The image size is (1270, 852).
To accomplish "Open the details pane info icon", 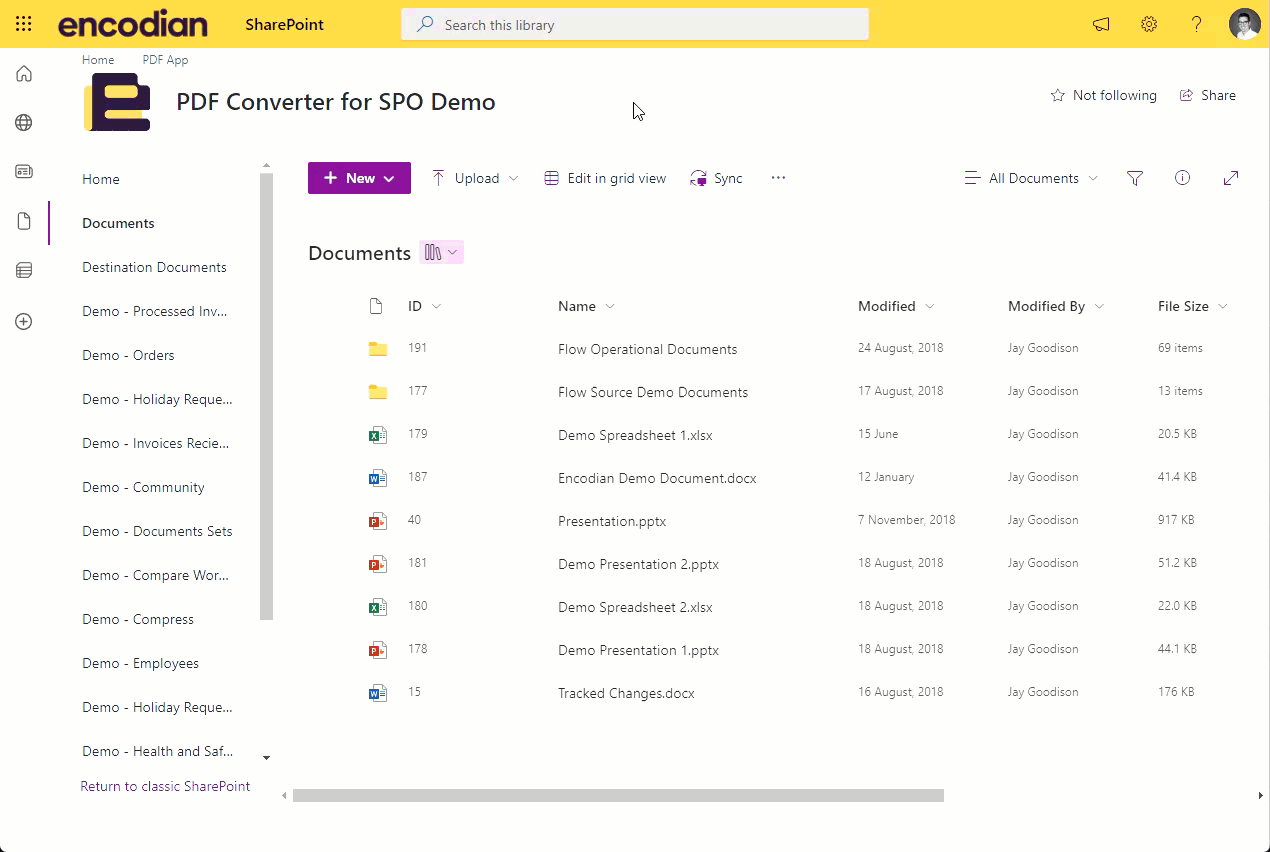I will (x=1182, y=178).
